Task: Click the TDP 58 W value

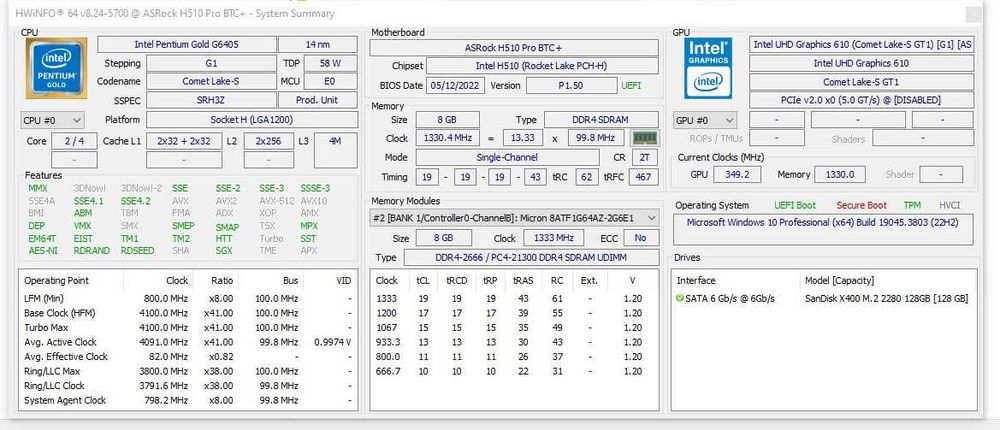Action: point(330,63)
